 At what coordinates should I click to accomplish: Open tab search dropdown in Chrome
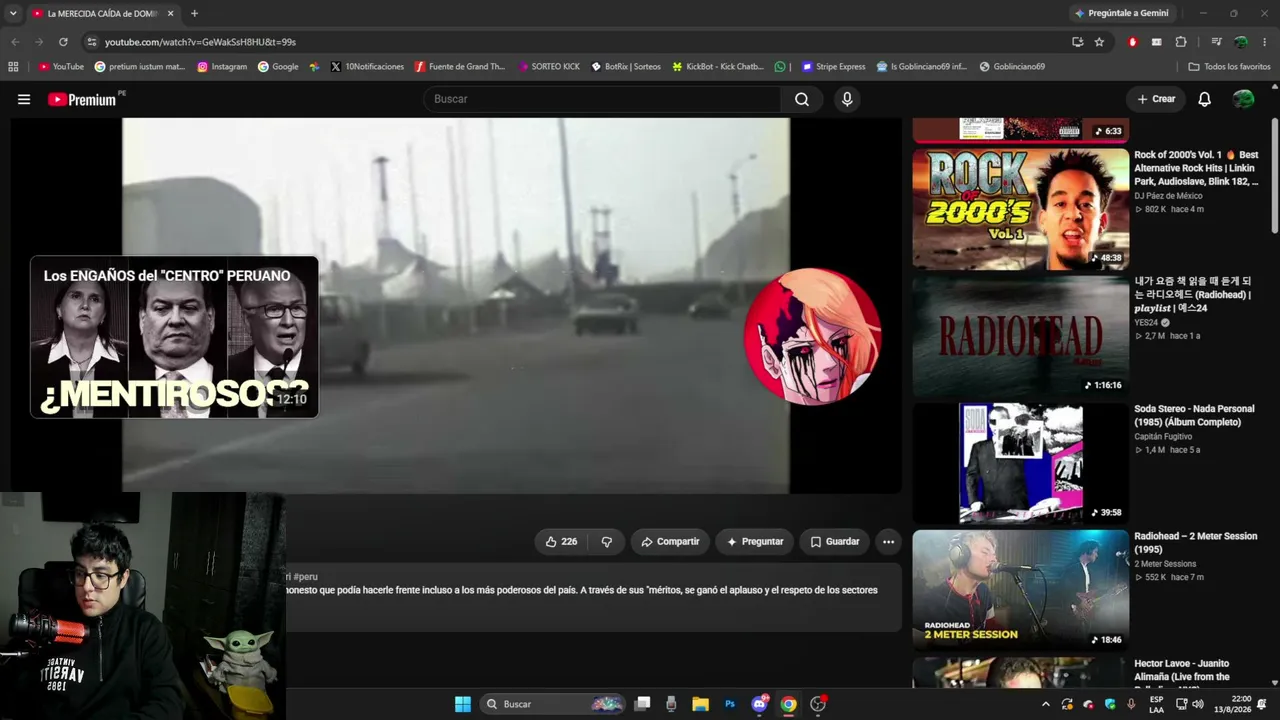[13, 13]
